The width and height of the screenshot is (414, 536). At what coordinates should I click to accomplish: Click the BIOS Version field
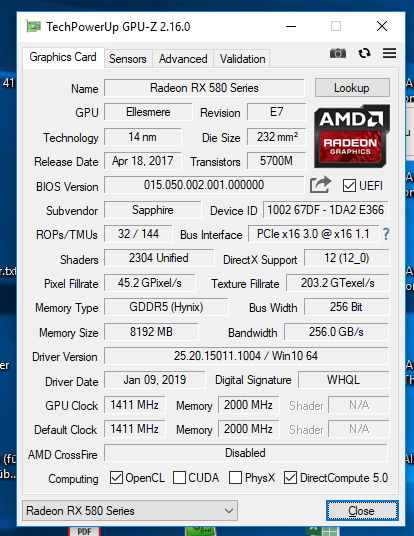[x=204, y=185]
